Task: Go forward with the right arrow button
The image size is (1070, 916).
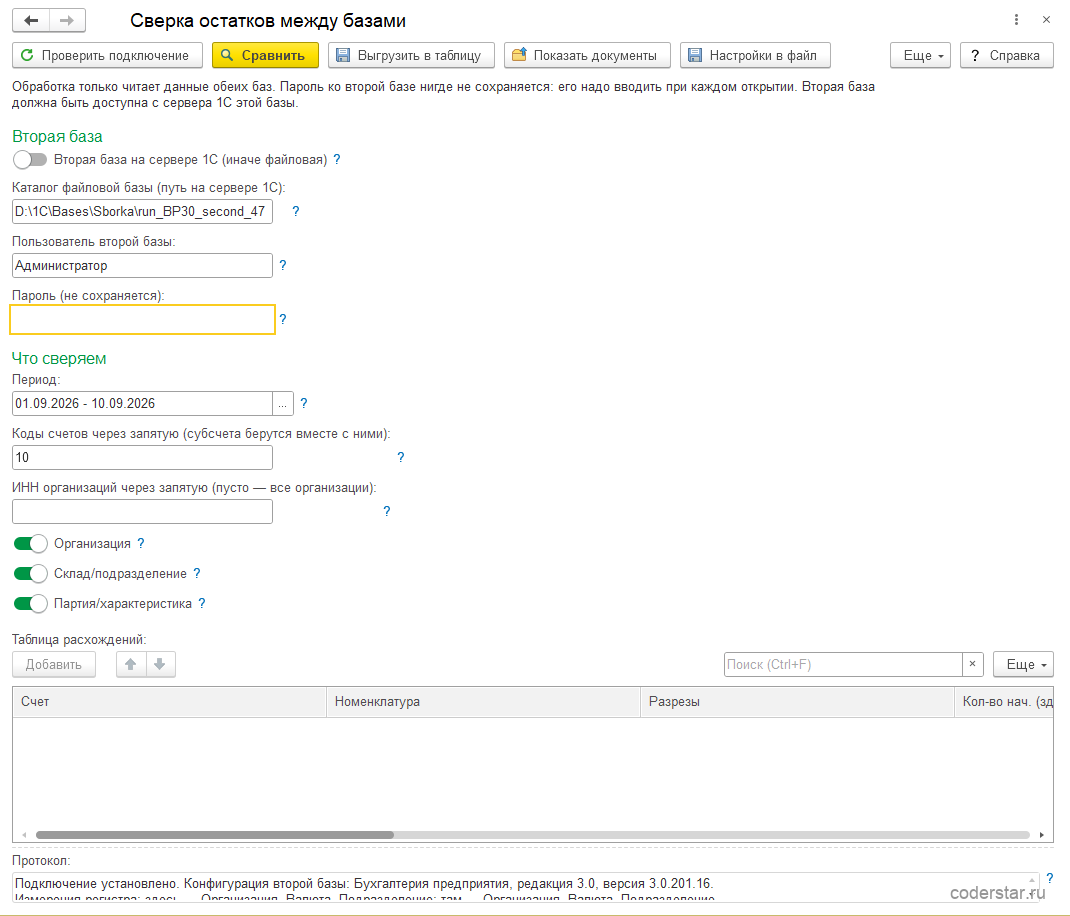Action: click(67, 20)
